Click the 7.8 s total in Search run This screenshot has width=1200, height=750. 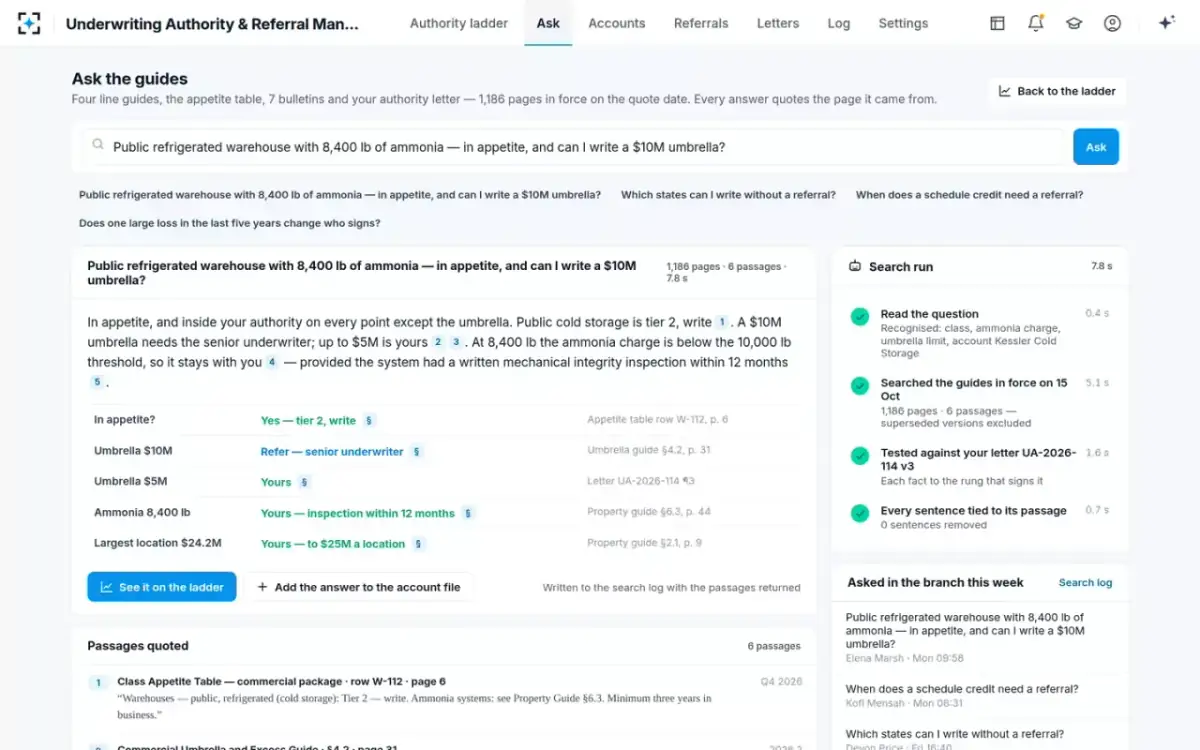[1101, 267]
